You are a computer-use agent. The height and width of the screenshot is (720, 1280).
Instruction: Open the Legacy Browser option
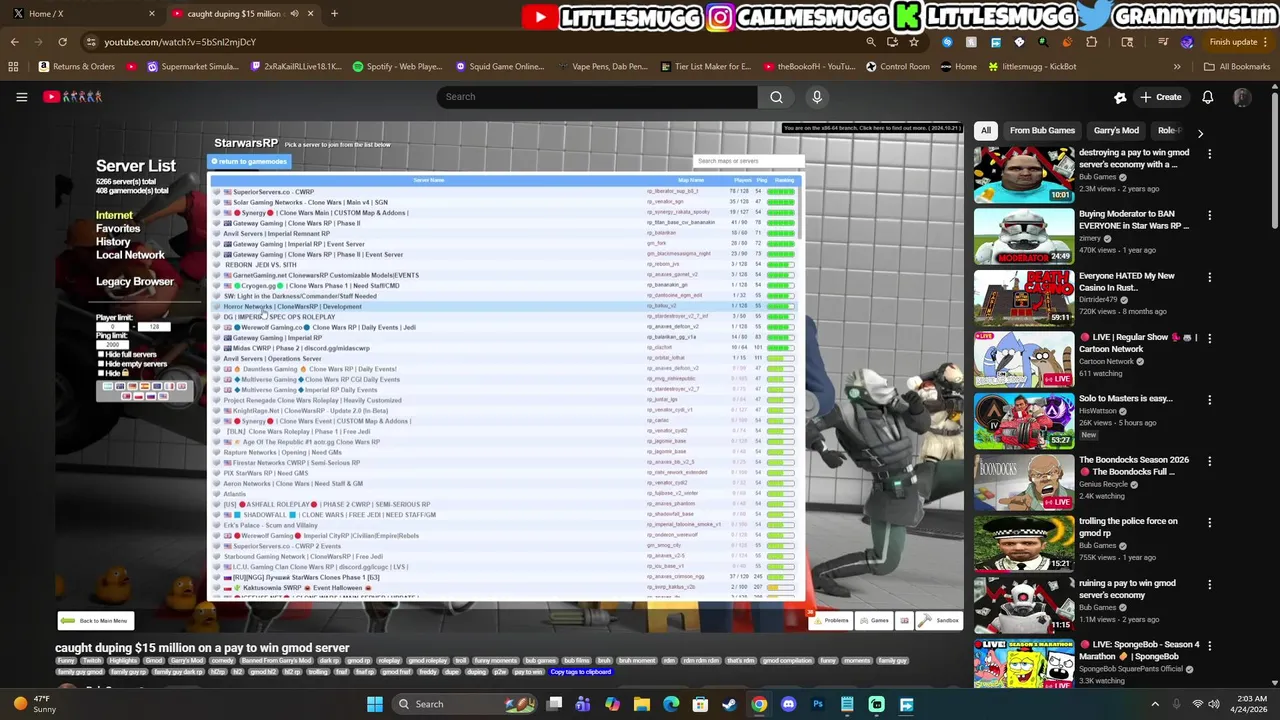pos(135,282)
